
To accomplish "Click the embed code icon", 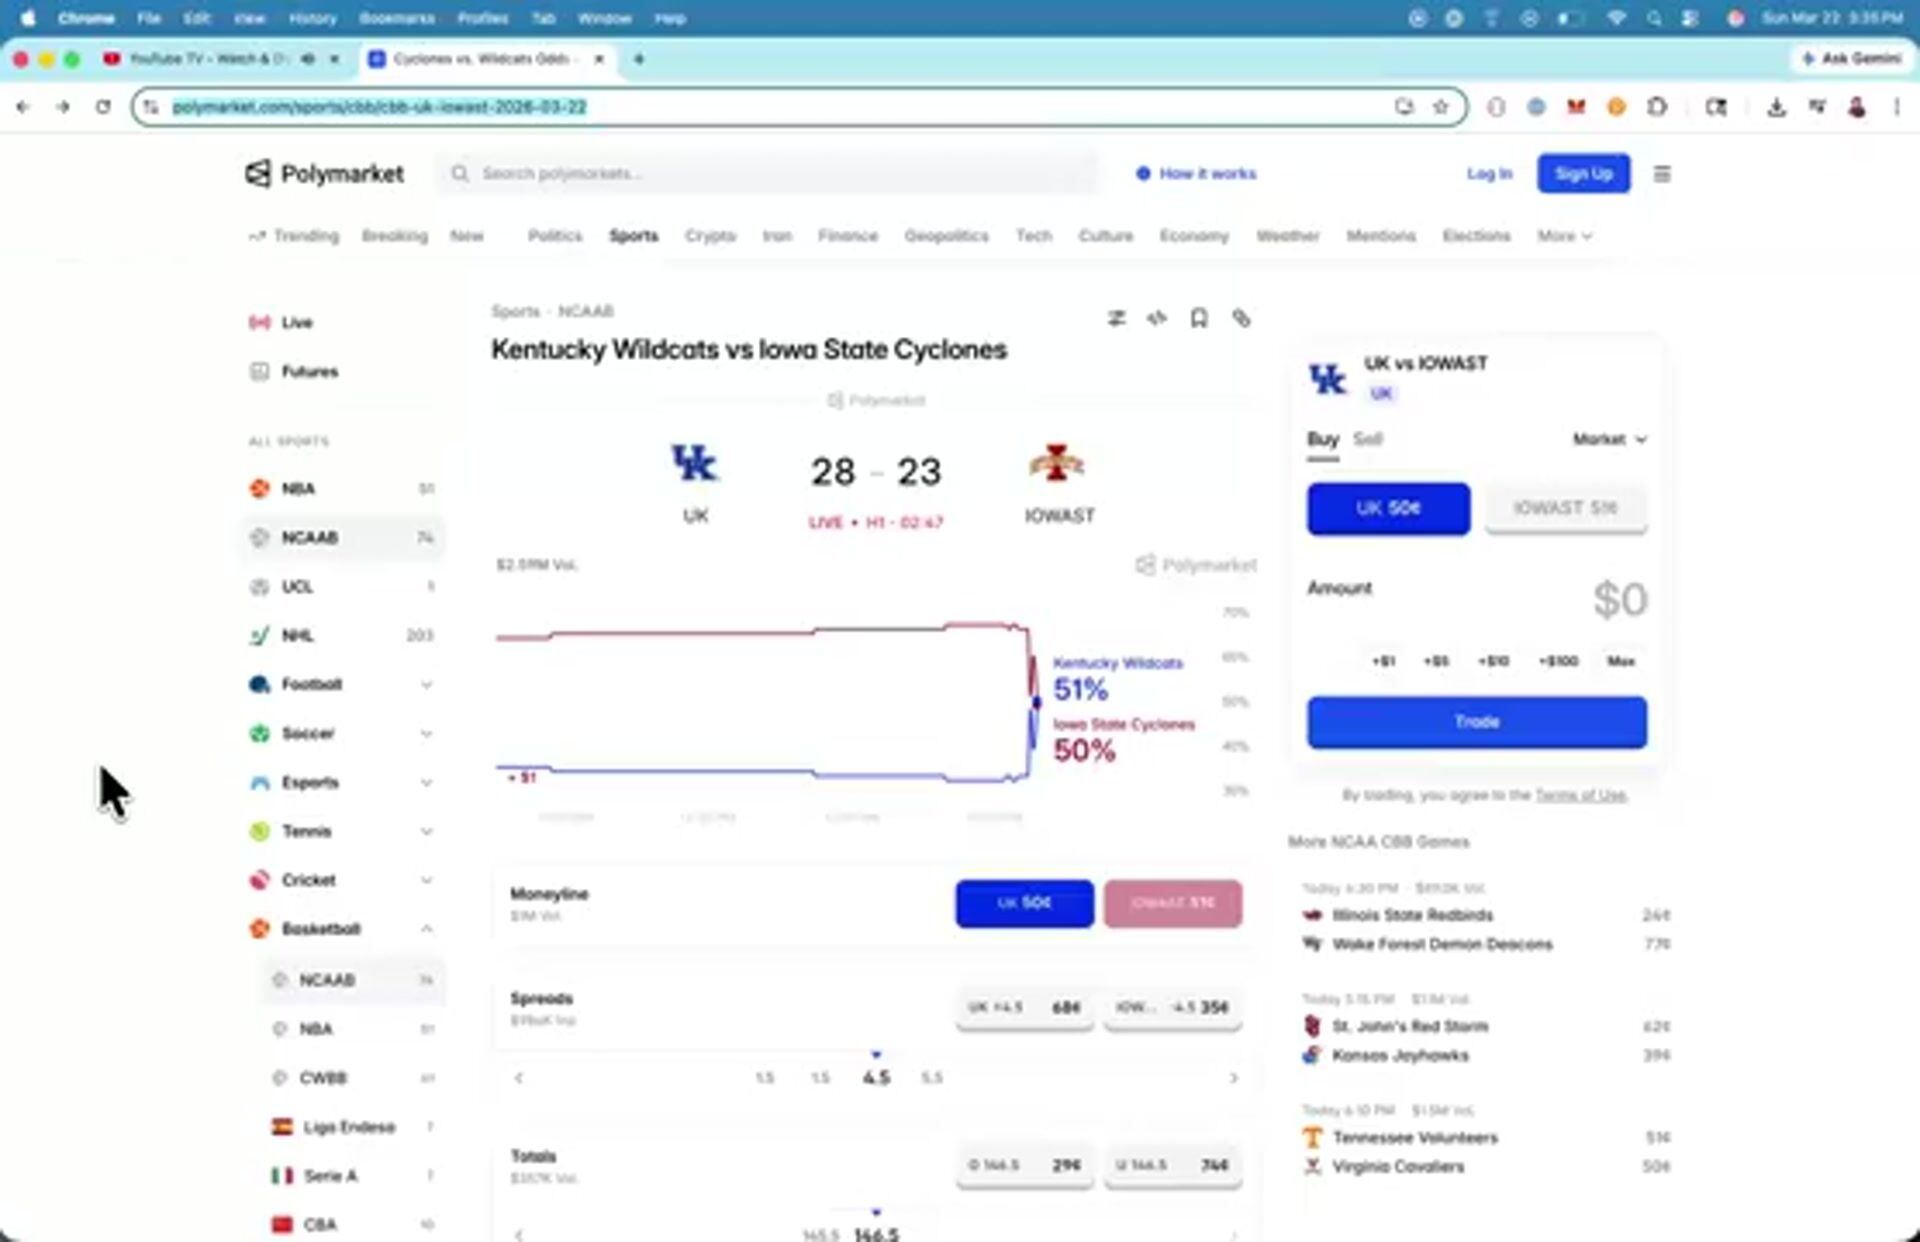I will (1157, 318).
